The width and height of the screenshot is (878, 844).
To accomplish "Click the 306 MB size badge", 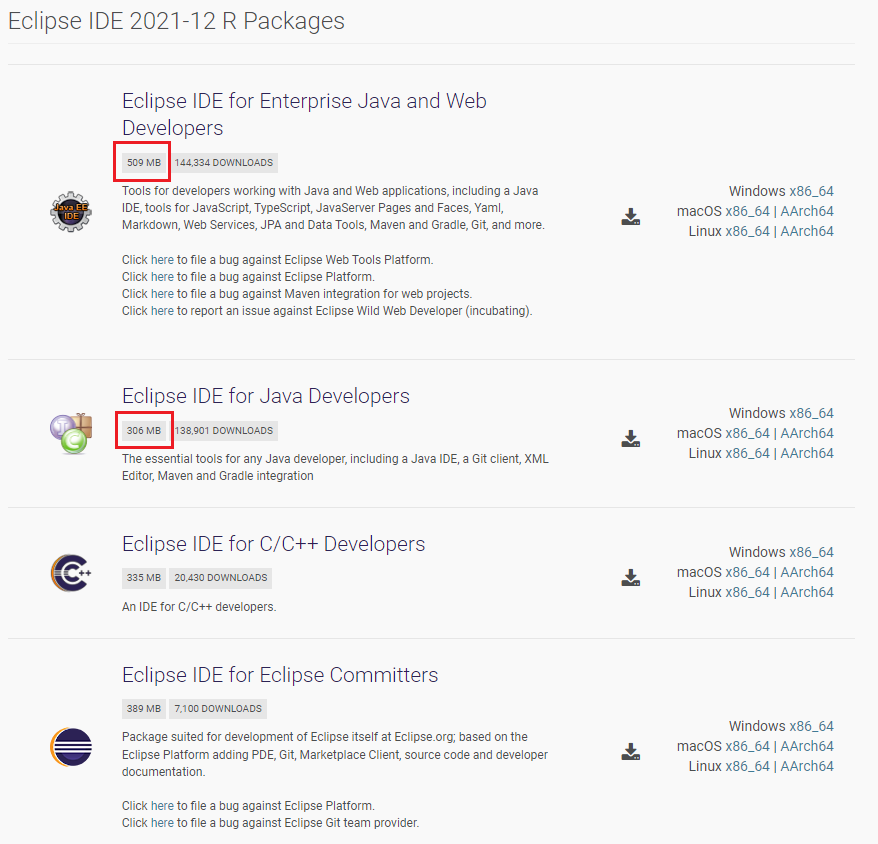I will coord(143,431).
